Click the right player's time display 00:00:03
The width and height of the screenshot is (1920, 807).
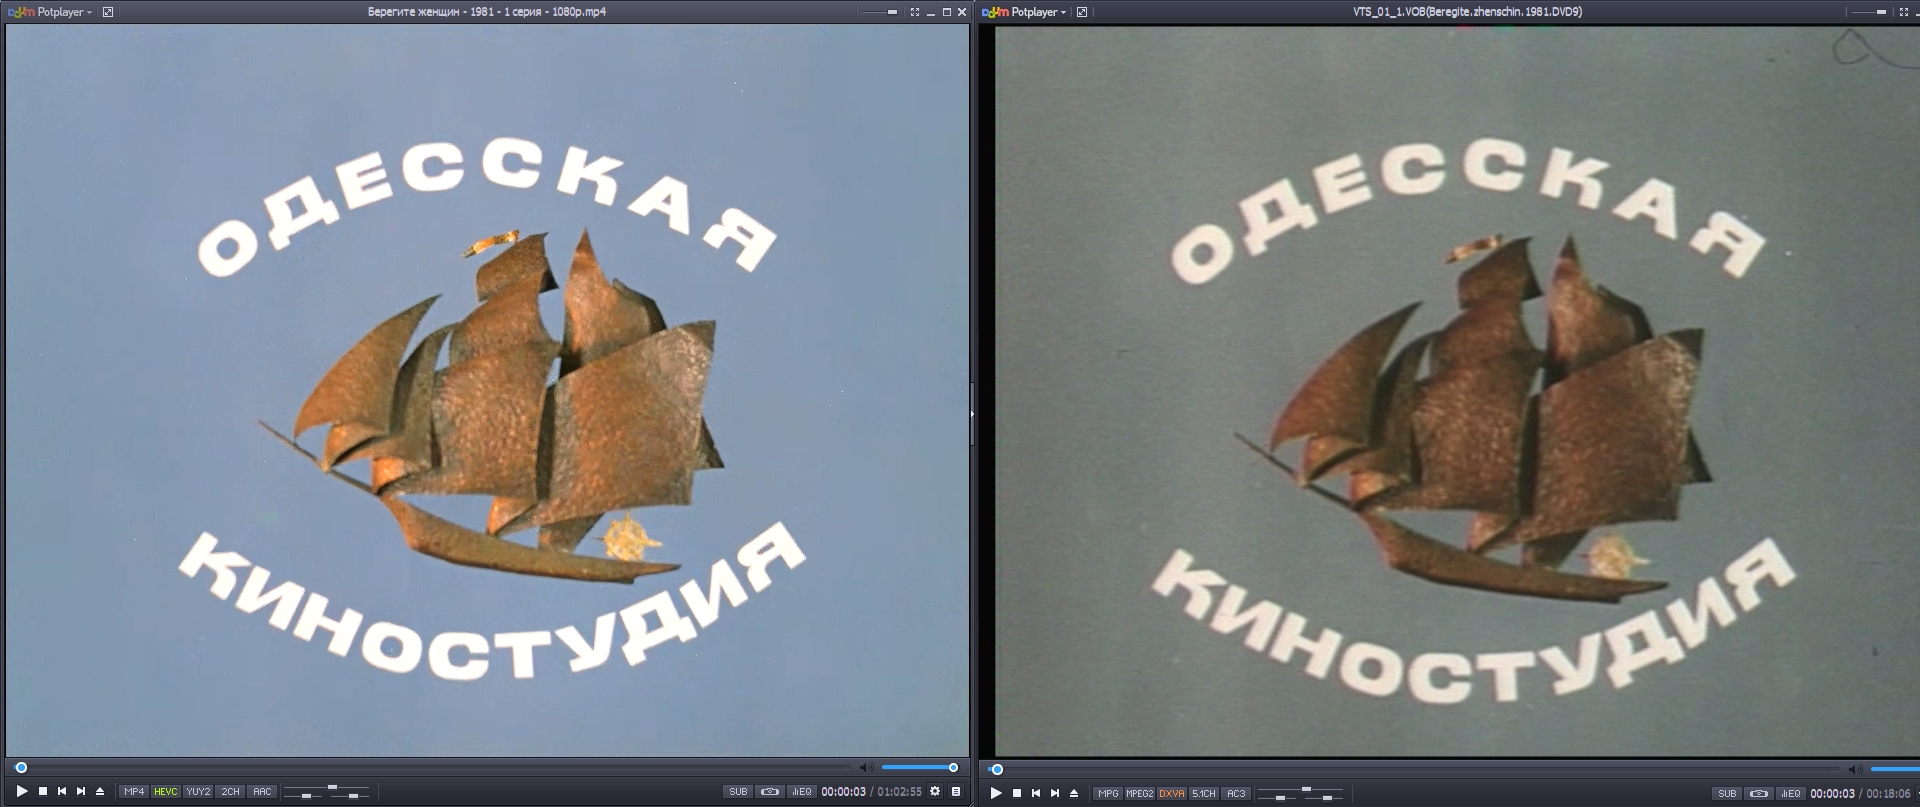[1832, 793]
